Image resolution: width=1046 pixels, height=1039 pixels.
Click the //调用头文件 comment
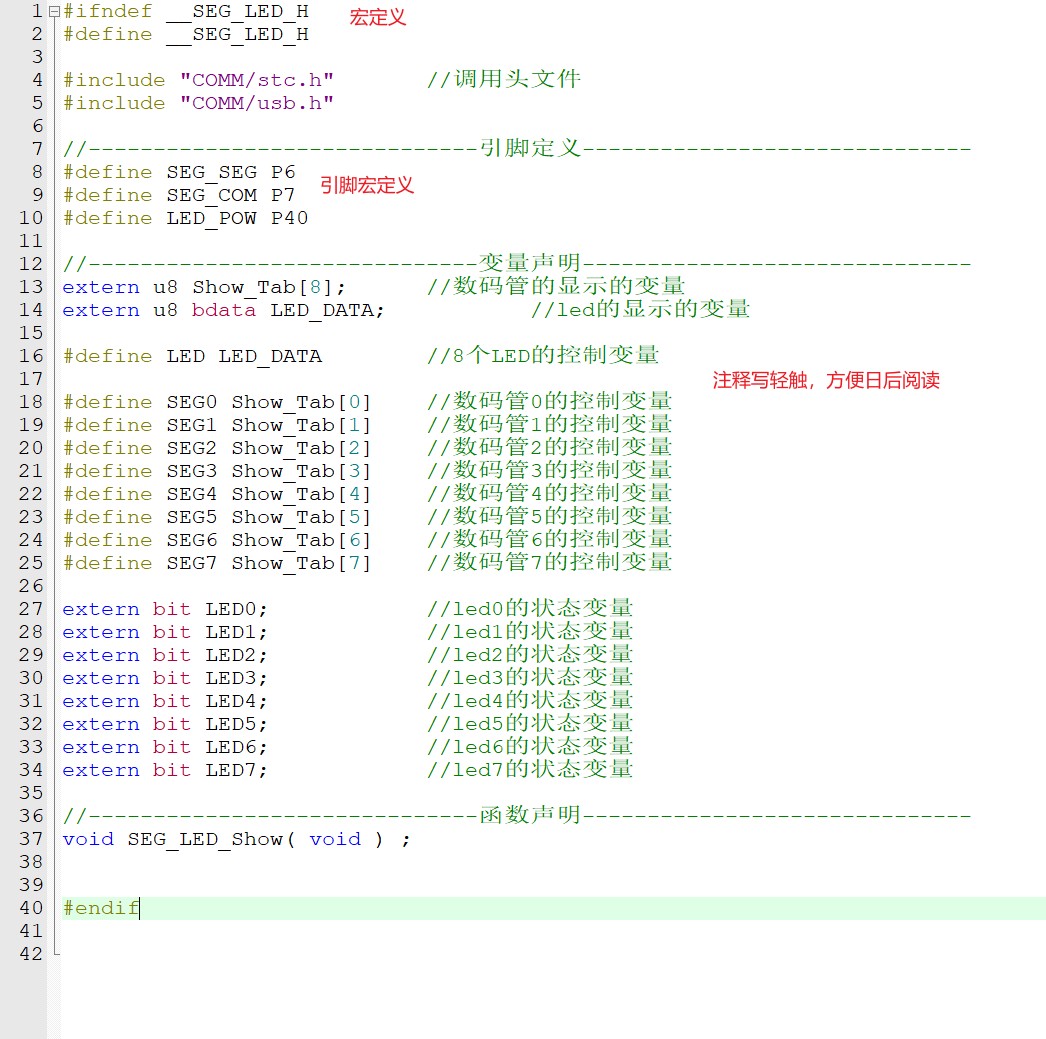click(x=504, y=79)
